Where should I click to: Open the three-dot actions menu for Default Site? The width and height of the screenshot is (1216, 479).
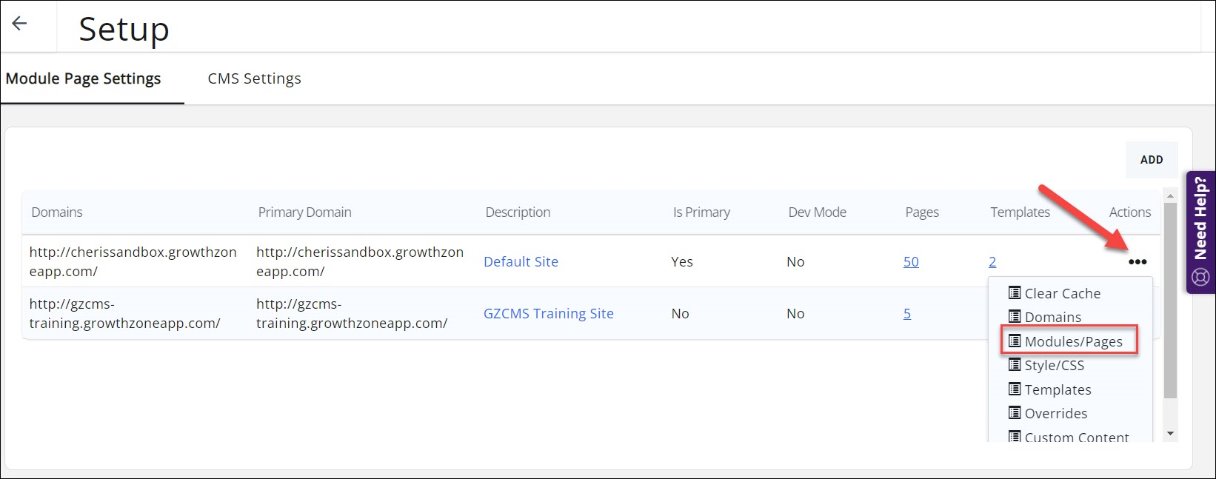pos(1137,262)
